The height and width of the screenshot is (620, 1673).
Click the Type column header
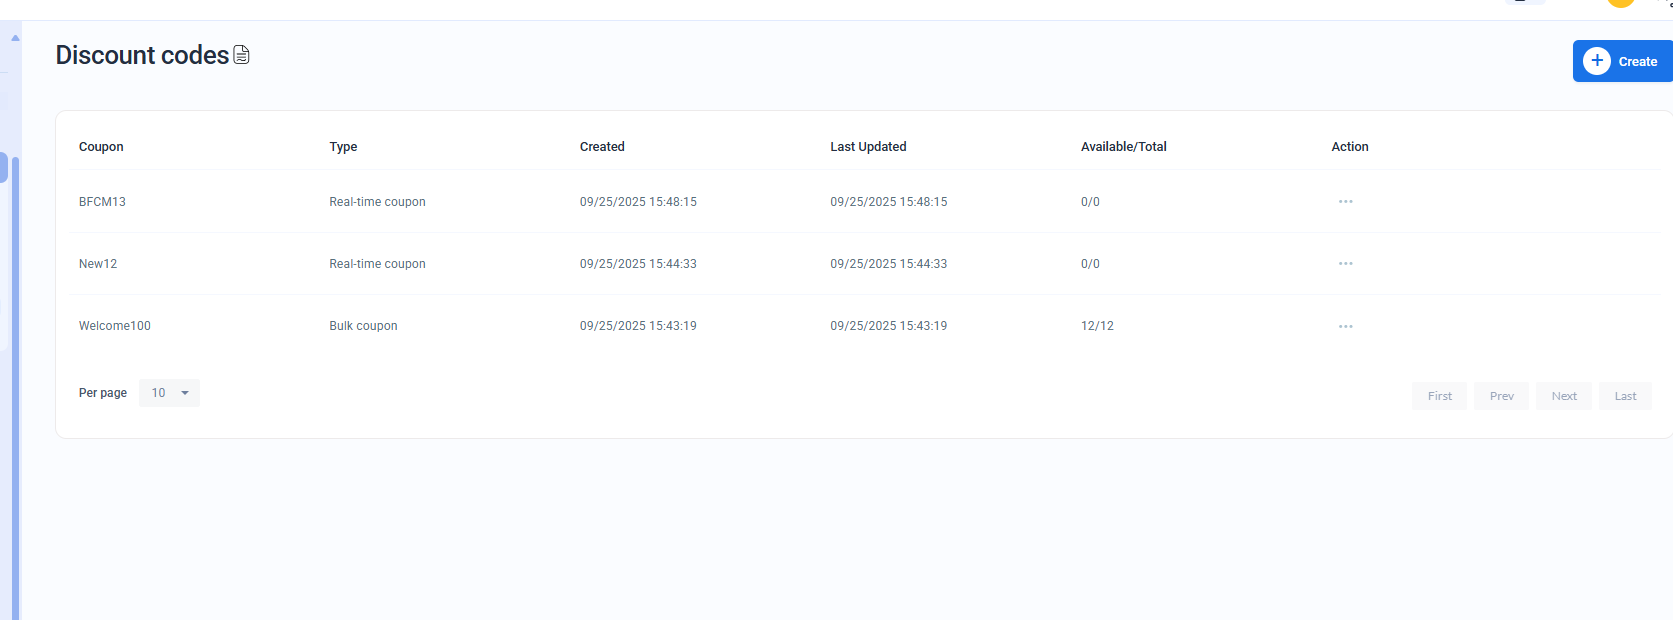tap(343, 147)
